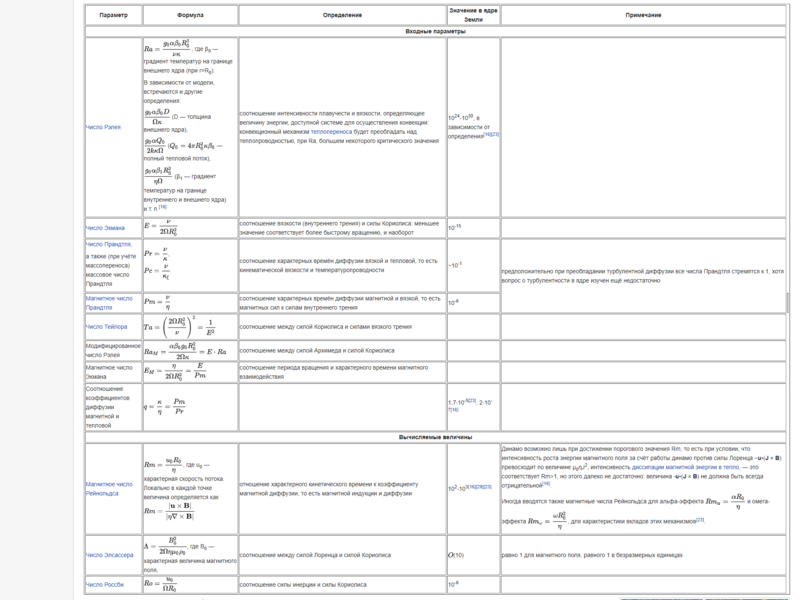Open the «теплопереноса» link in definition
Image resolution: width=800 pixels, height=600 pixels.
[331, 132]
